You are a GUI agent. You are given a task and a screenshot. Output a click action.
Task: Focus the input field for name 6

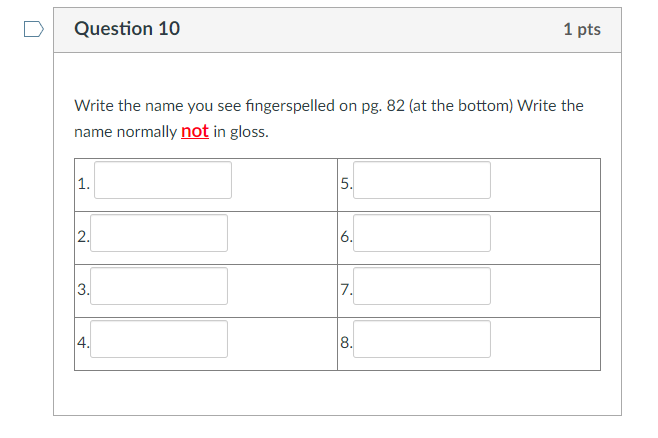coord(422,234)
